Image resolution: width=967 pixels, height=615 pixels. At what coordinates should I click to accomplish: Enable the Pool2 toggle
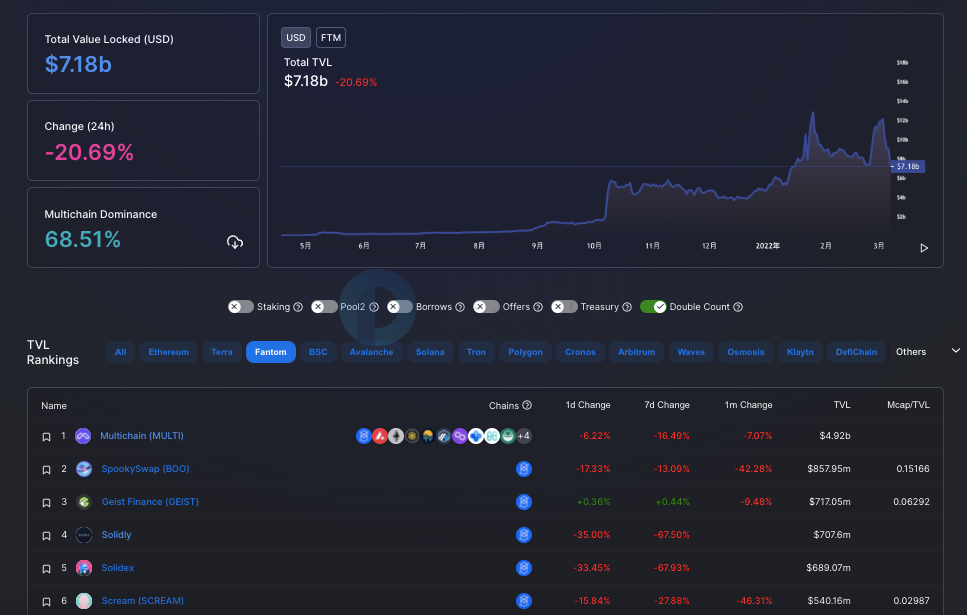(324, 307)
